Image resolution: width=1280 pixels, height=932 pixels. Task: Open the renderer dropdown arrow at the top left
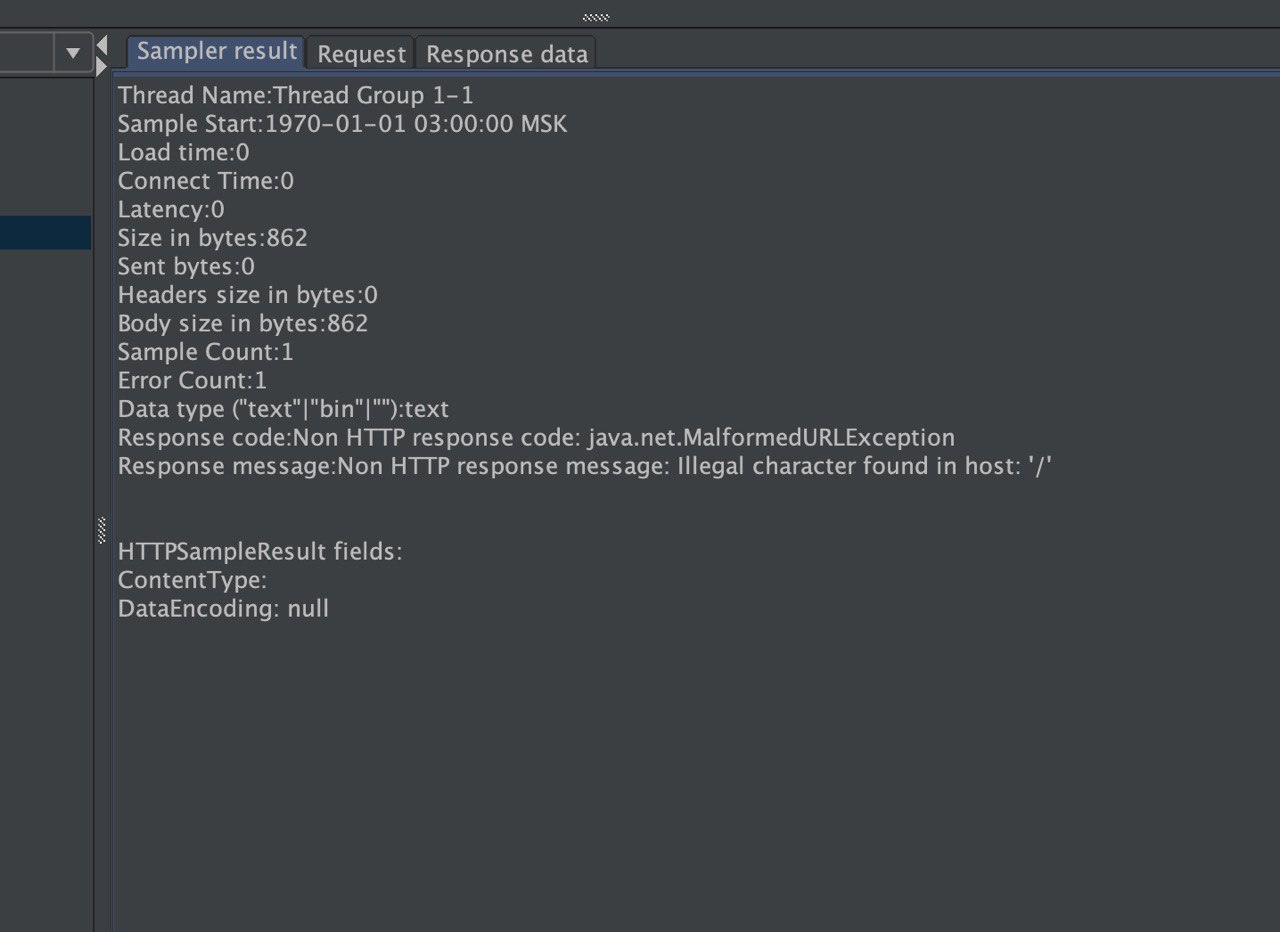click(72, 53)
